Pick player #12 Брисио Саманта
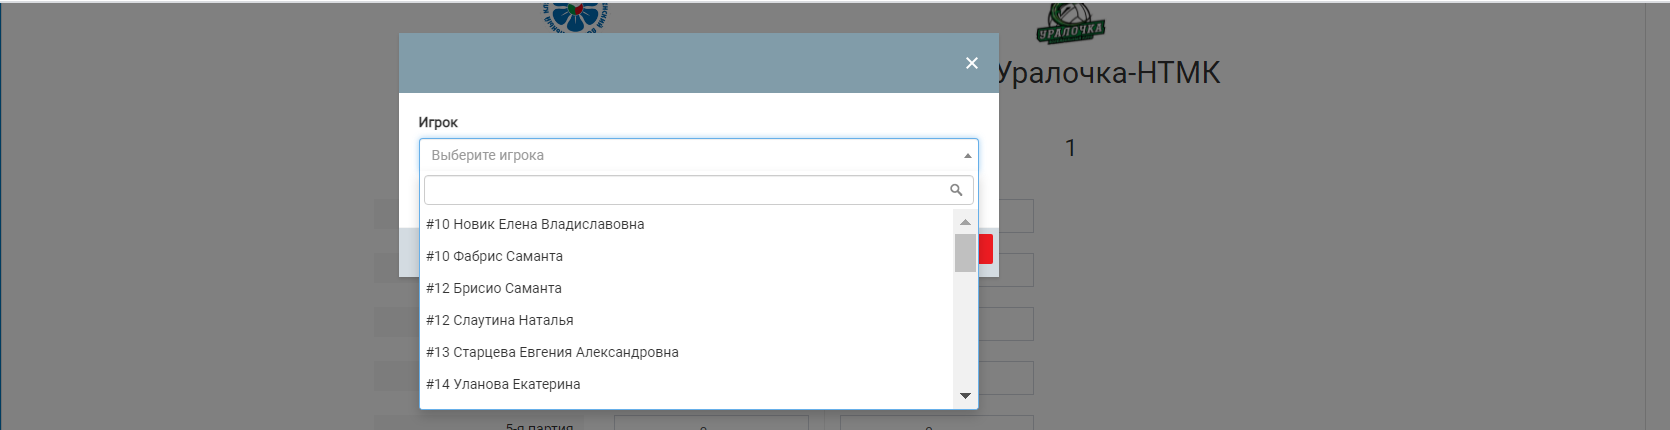1670x430 pixels. click(494, 288)
